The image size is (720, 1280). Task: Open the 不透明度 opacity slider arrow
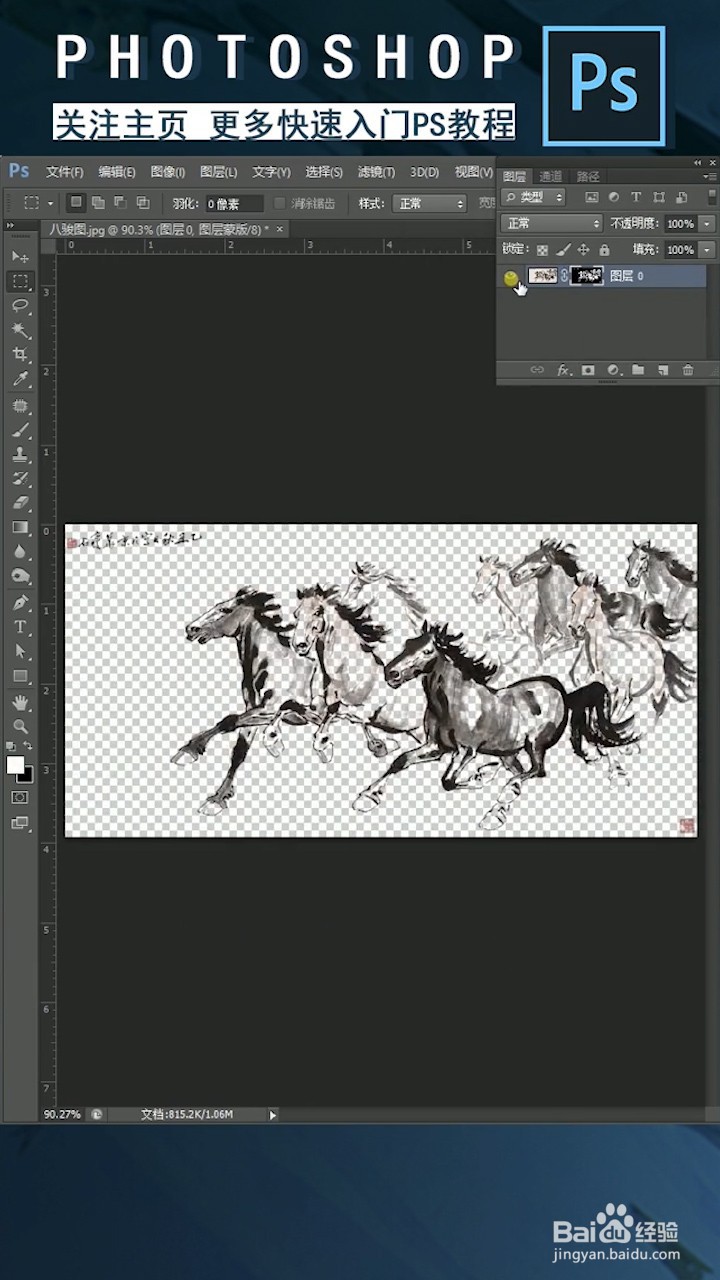tap(708, 224)
